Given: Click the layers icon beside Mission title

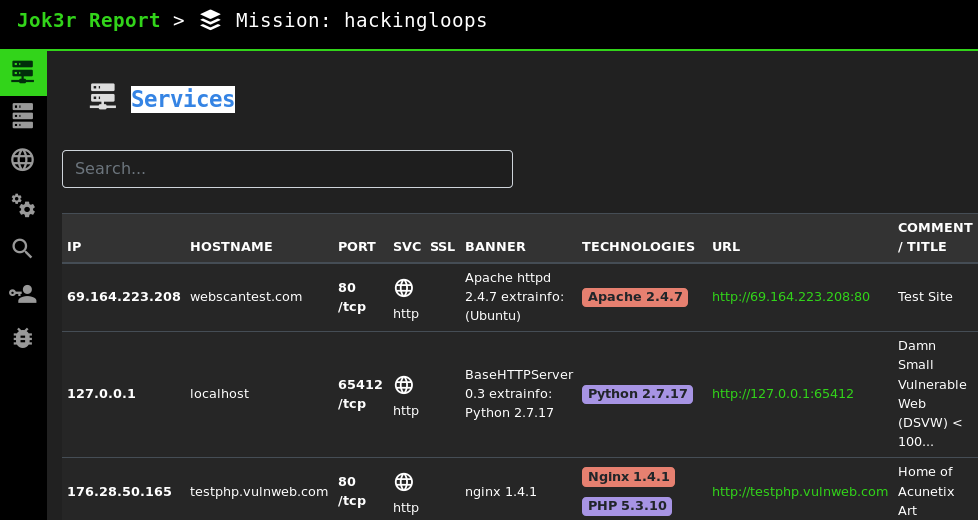Looking at the screenshot, I should 210,20.
